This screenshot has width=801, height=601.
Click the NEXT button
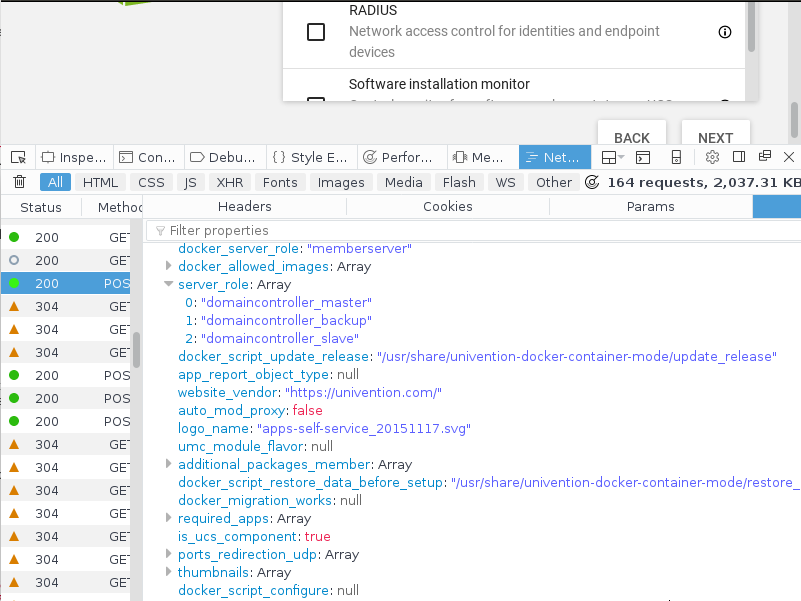coord(715,138)
